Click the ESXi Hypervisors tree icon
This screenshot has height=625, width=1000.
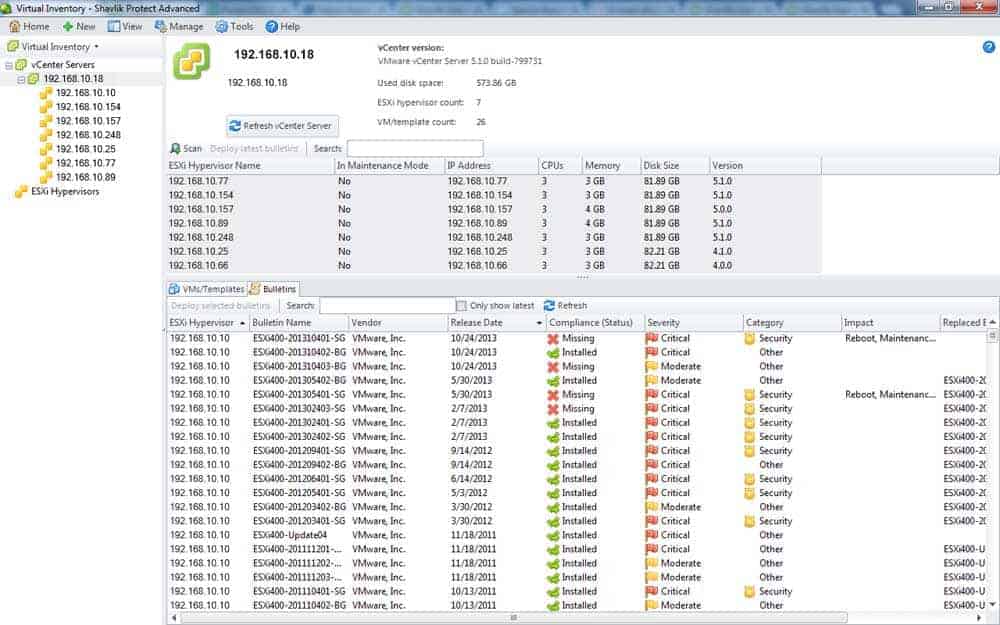[x=21, y=191]
